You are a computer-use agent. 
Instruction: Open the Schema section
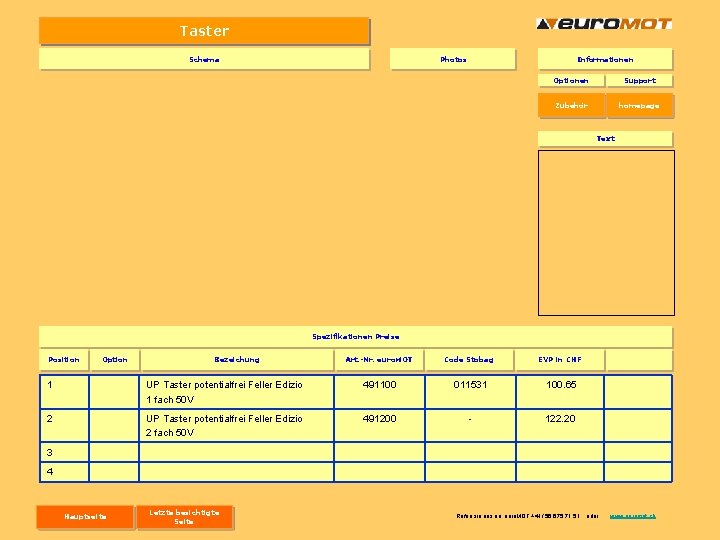[204, 59]
